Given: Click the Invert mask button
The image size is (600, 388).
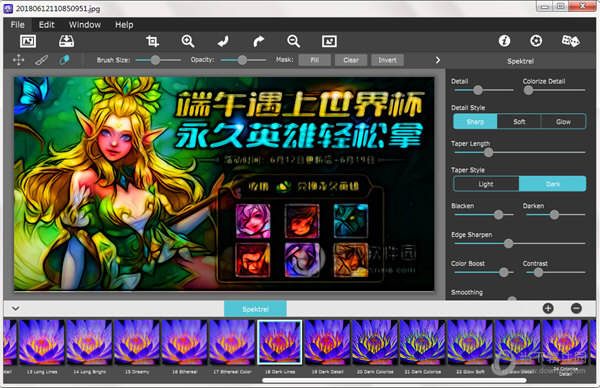Looking at the screenshot, I should coord(387,60).
